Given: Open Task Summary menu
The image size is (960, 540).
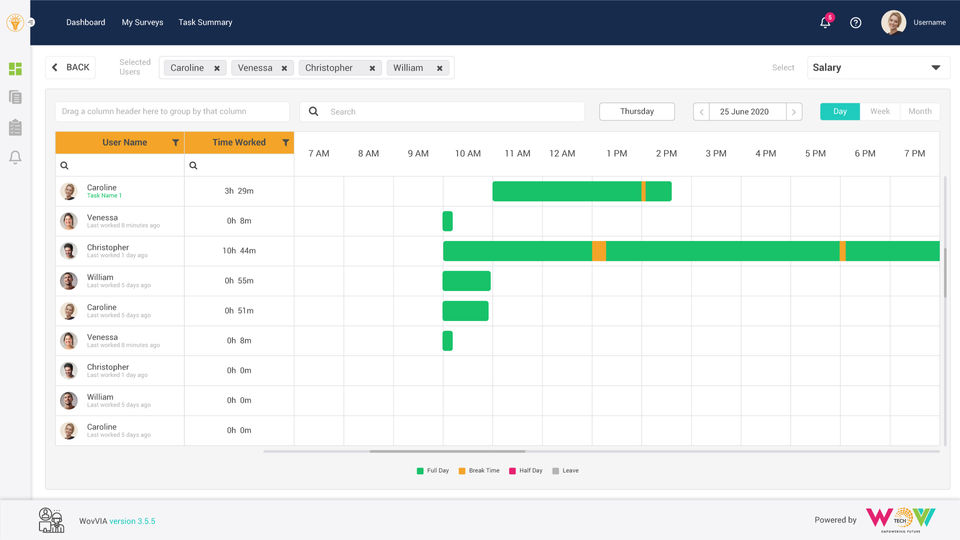Looking at the screenshot, I should (205, 22).
